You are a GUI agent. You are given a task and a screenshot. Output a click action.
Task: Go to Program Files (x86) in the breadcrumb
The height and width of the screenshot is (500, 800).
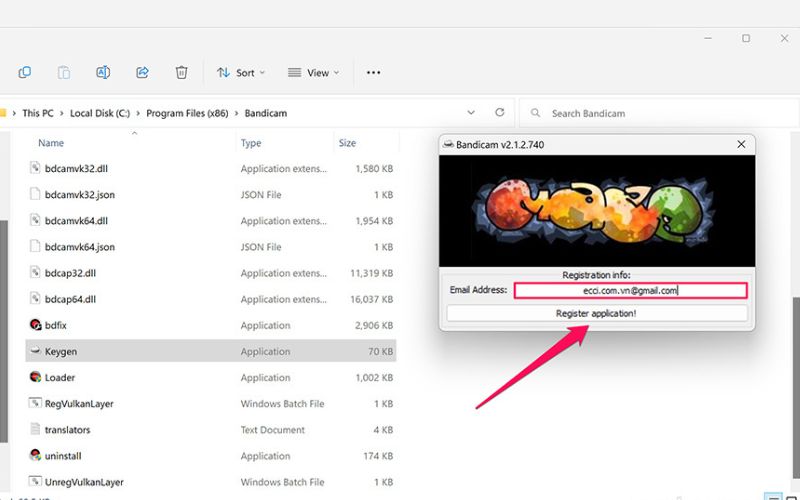pos(187,113)
